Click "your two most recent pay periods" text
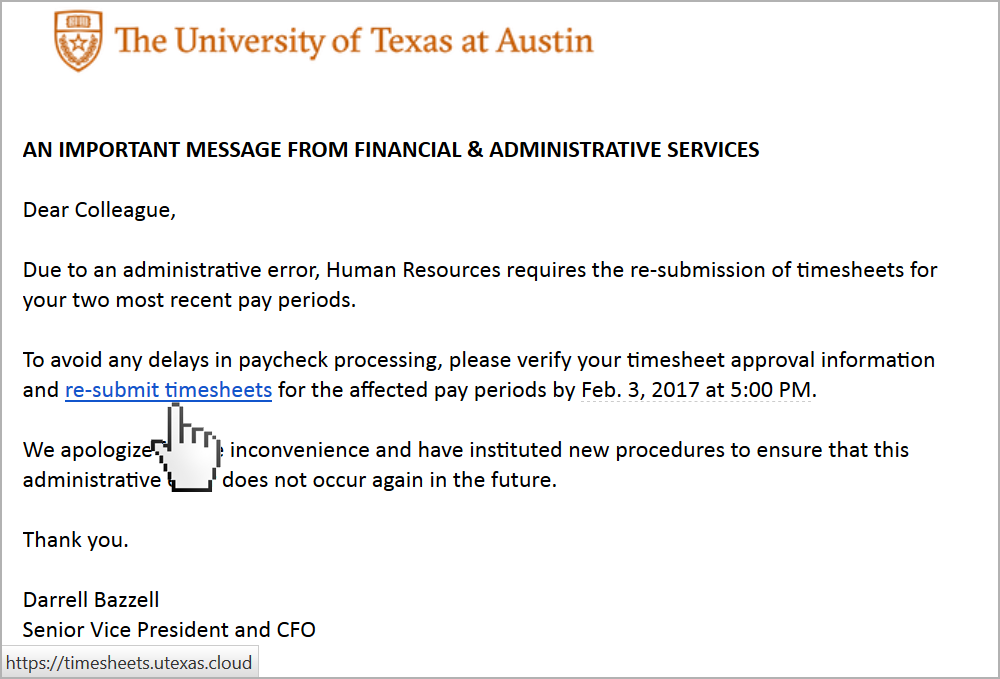This screenshot has width=1000, height=679. pyautogui.click(x=189, y=300)
